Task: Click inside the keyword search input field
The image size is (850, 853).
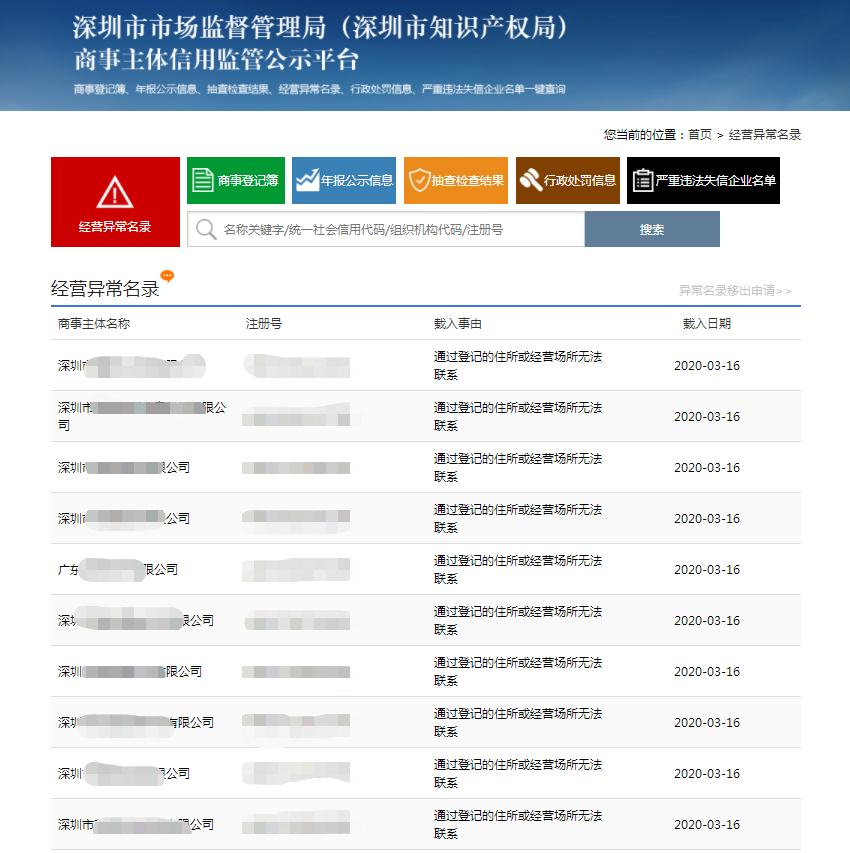Action: coord(390,229)
